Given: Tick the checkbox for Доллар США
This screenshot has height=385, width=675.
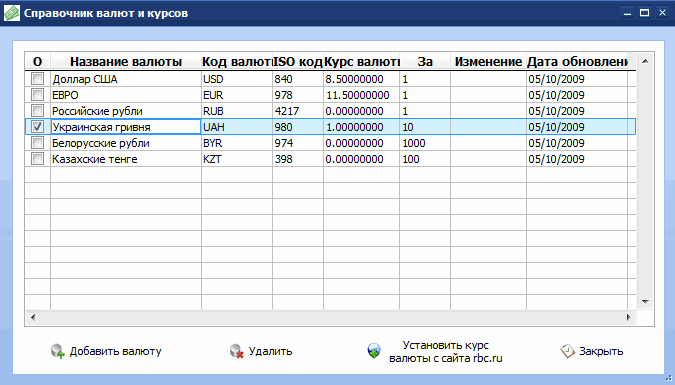Looking at the screenshot, I should (37, 79).
